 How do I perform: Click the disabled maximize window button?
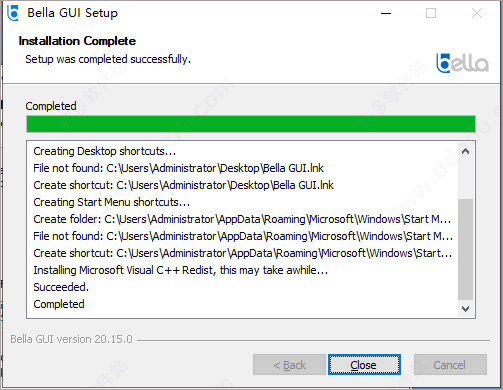coord(431,13)
